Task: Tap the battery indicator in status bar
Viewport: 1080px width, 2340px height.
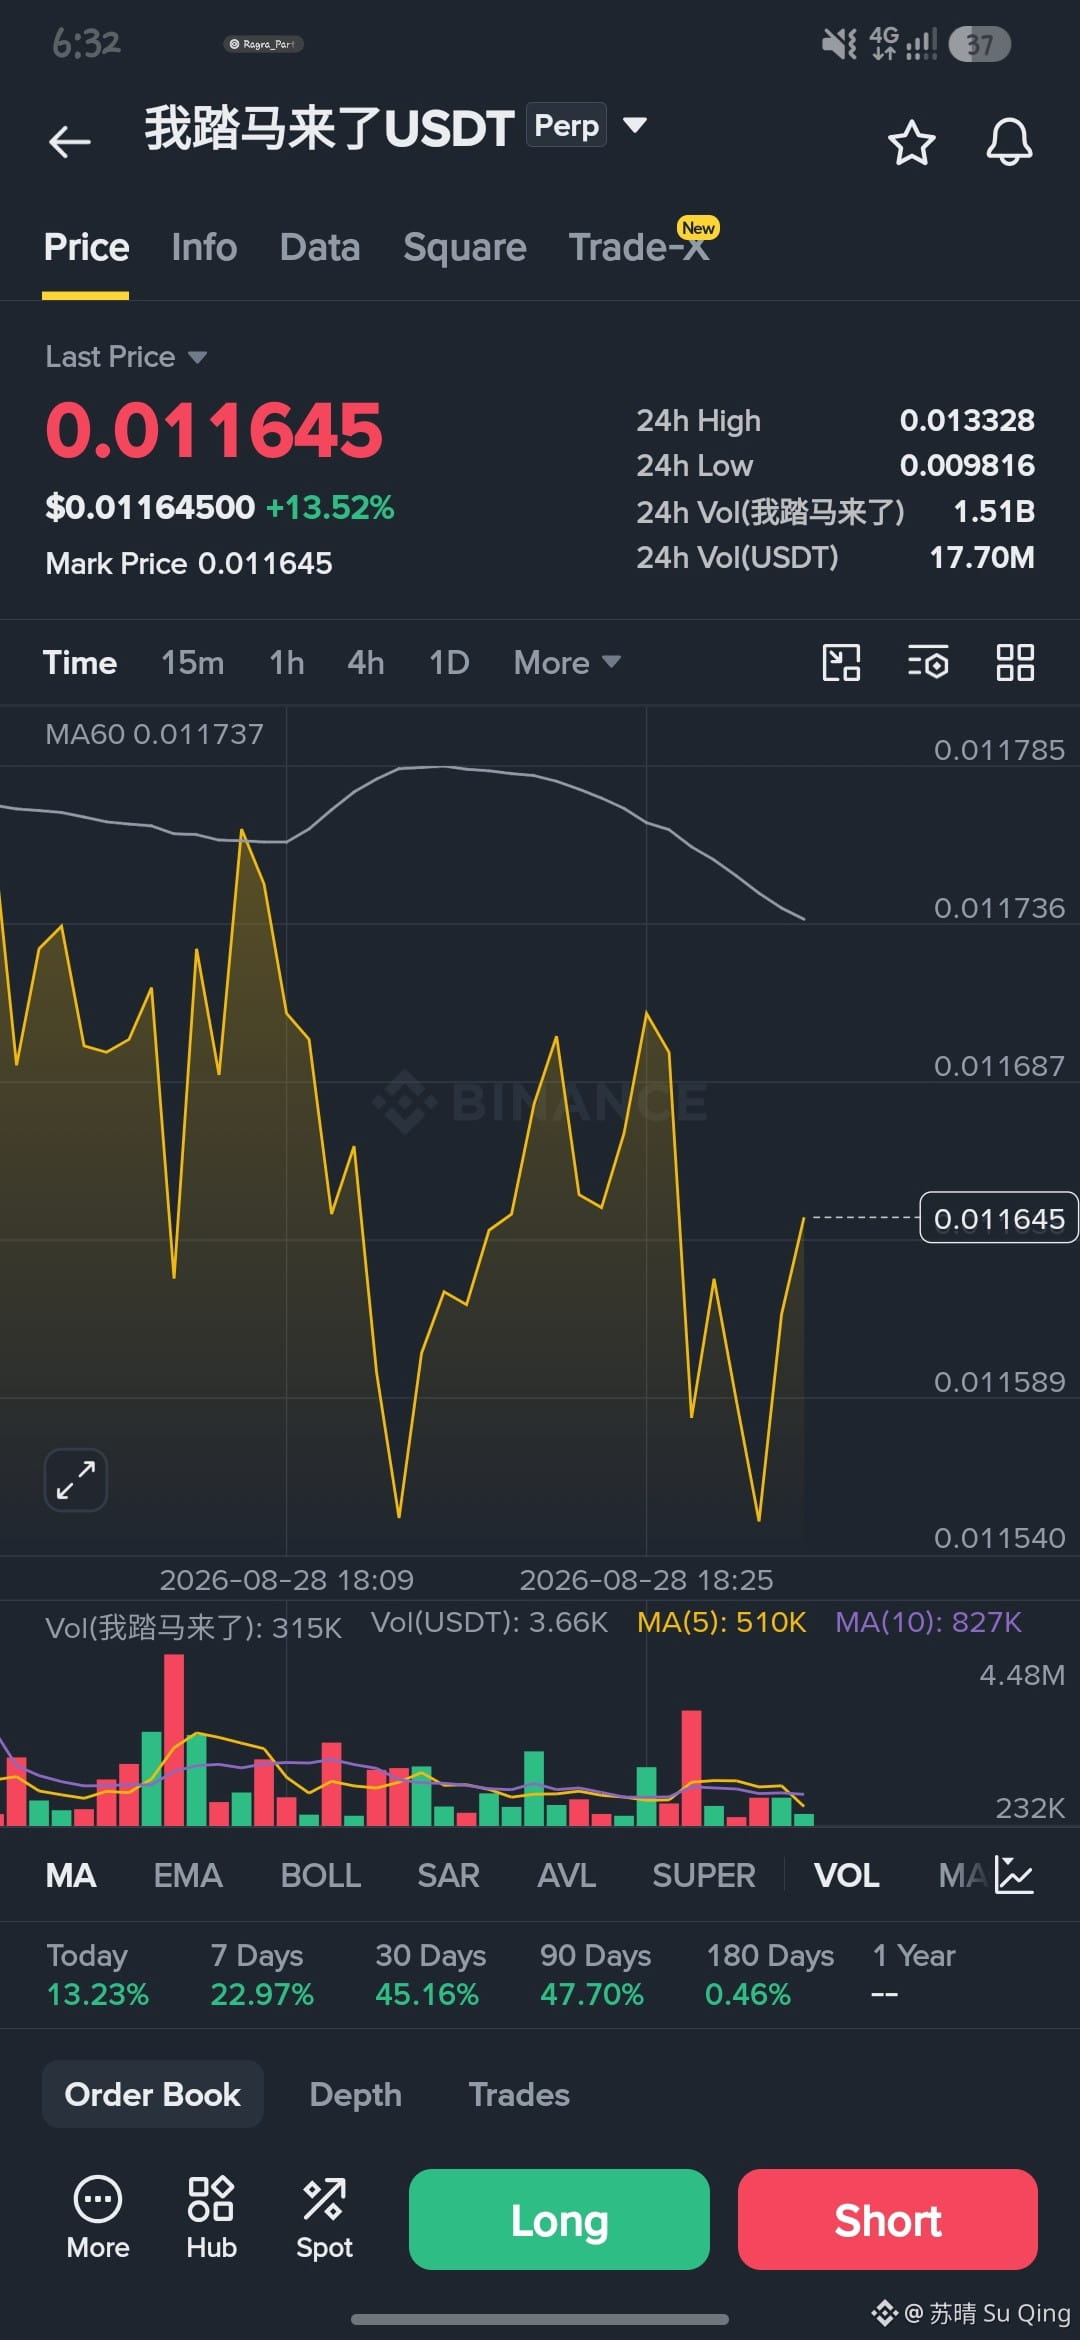Action: [x=979, y=44]
